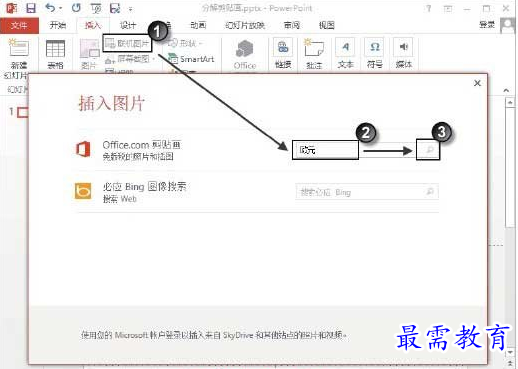Select slide 1 thumbnail in the slide panel
Viewport: 518px width, 369px height.
click(x=22, y=112)
